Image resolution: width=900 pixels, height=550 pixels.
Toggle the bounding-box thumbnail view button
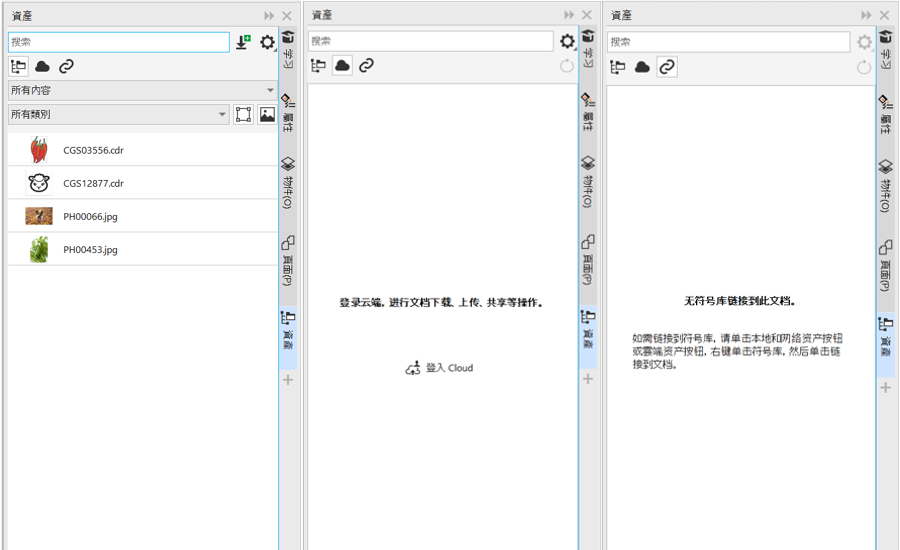[243, 115]
